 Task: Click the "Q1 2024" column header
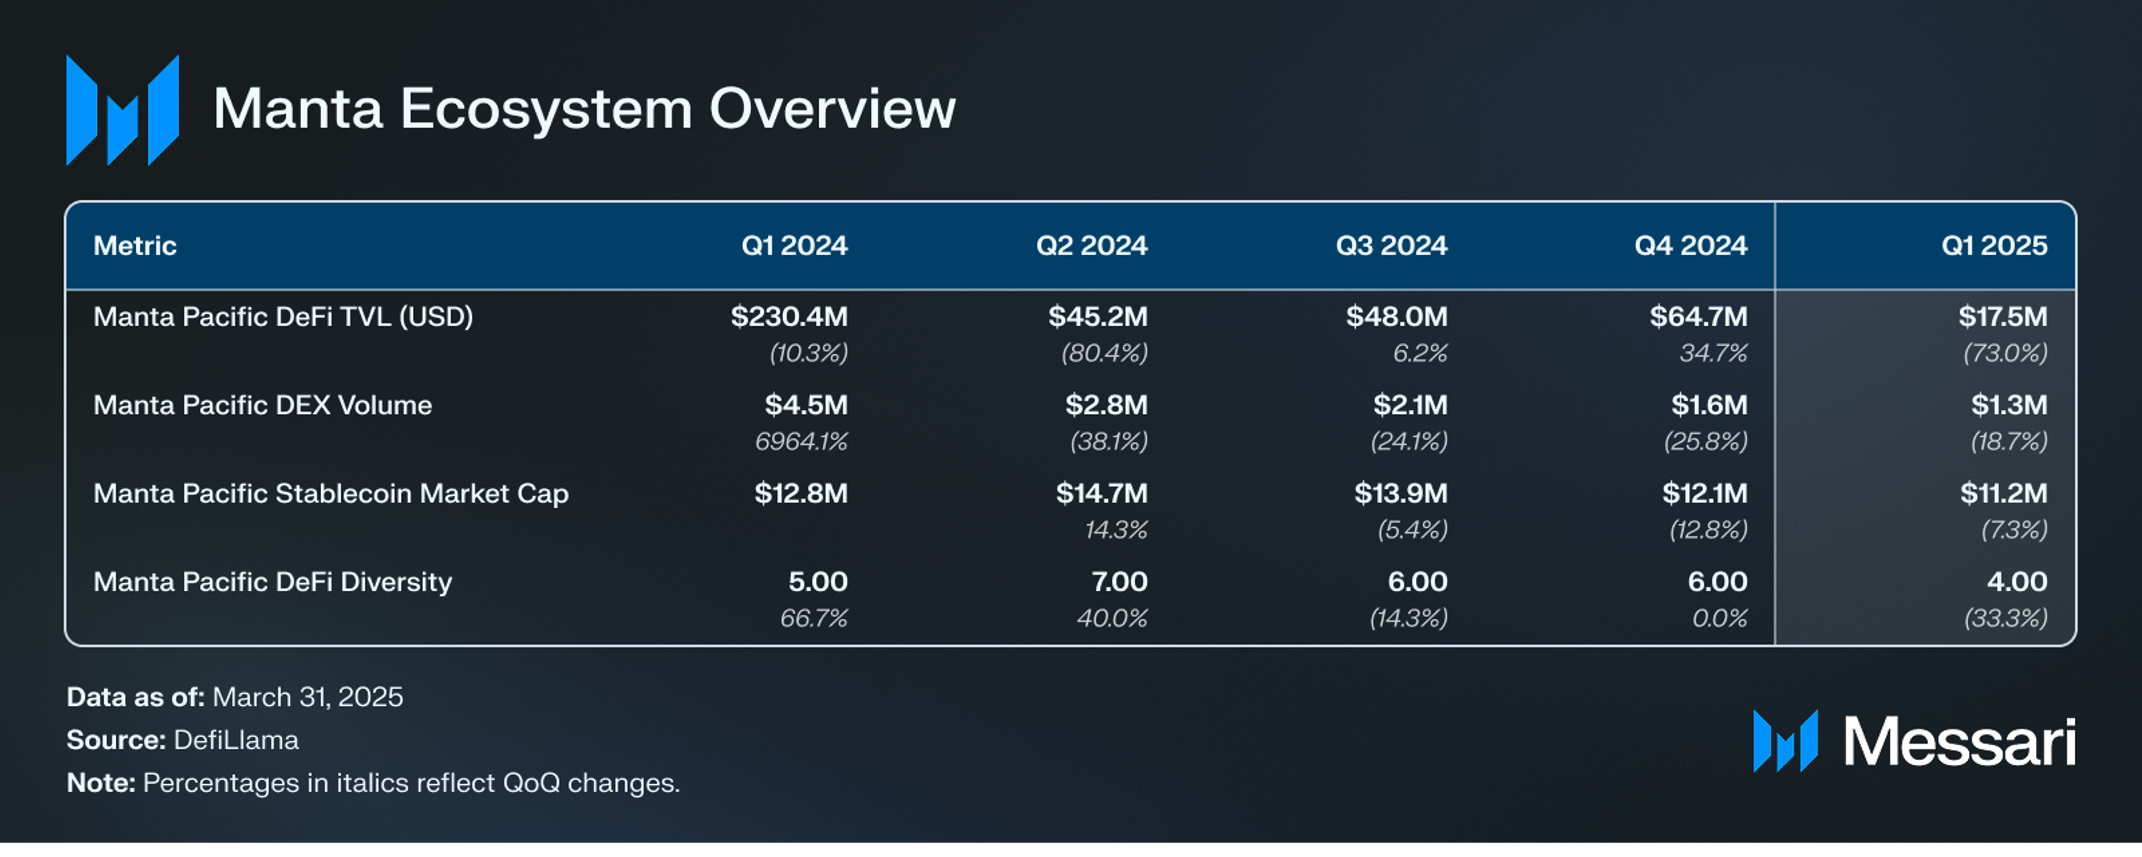click(794, 246)
